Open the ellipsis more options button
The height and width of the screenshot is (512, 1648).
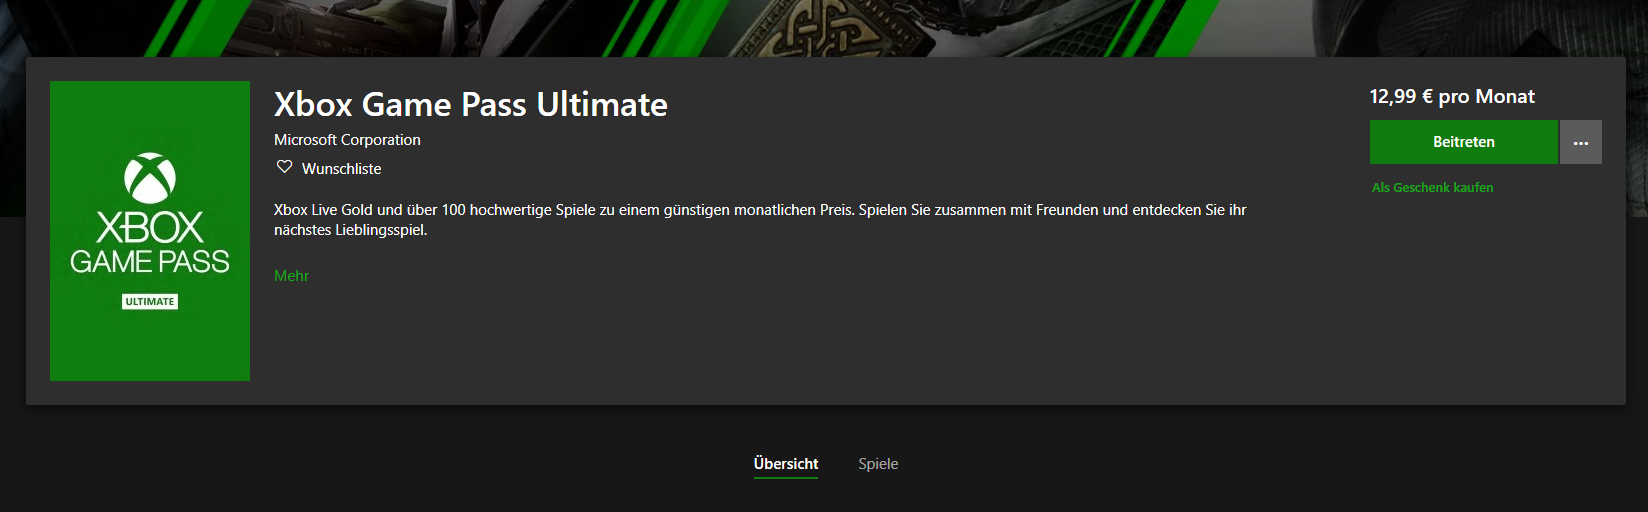[x=1581, y=142]
